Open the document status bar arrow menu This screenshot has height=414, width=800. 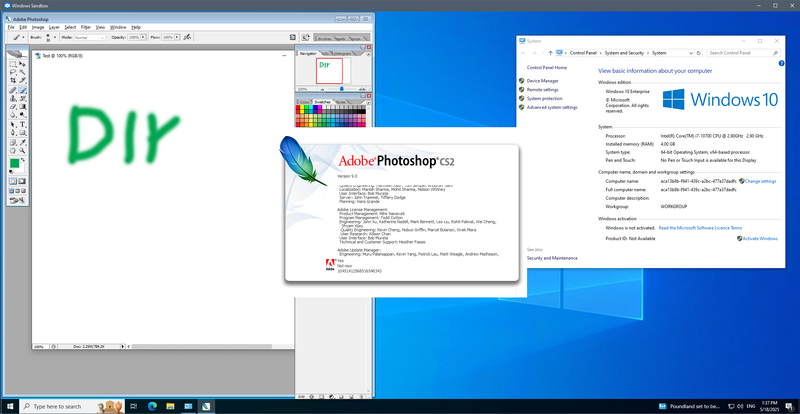point(122,346)
